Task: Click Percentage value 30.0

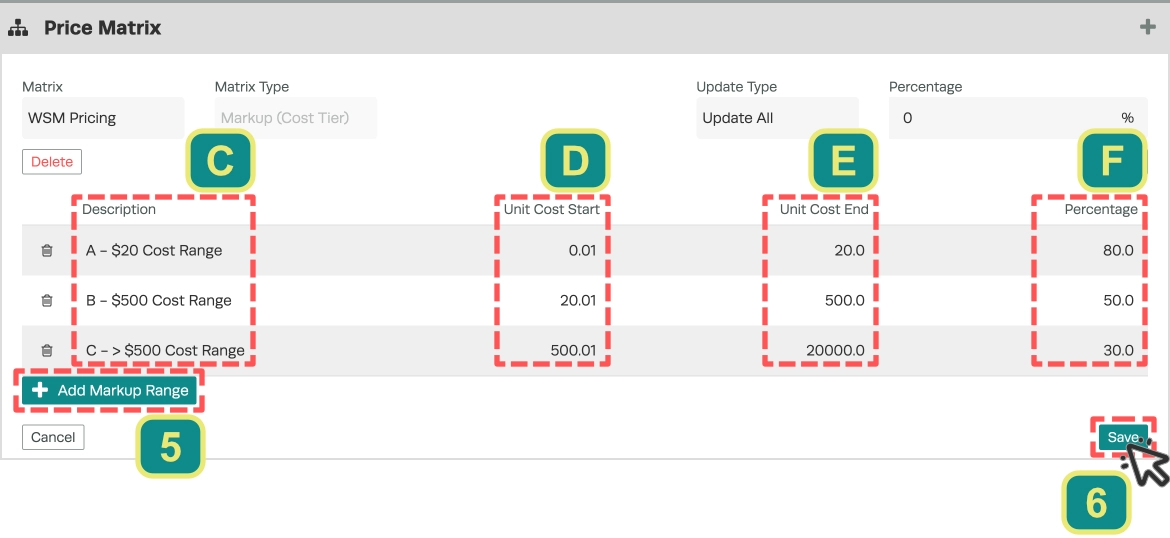Action: coord(1118,350)
